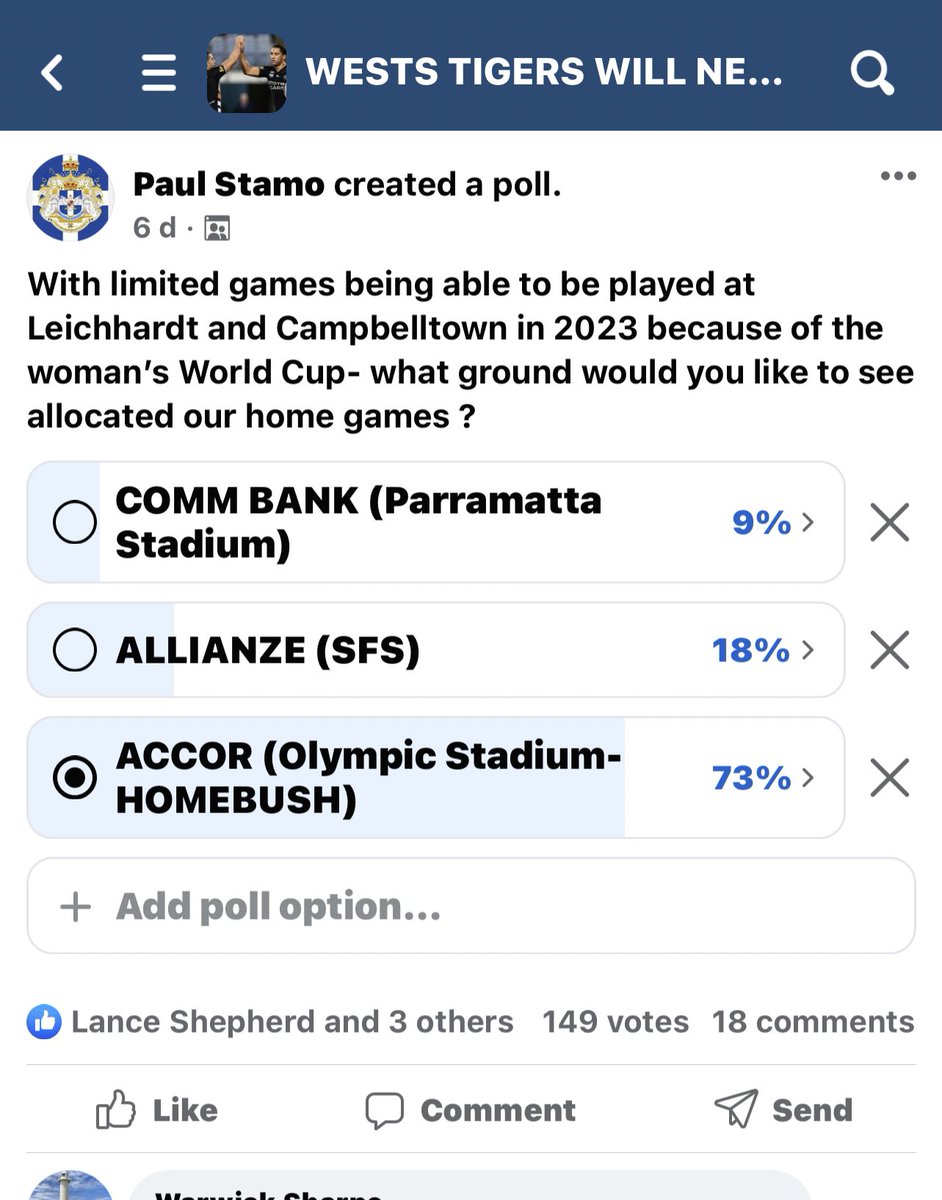Toggle the ACCOR (Olympic Stadium) radio option

[x=74, y=778]
